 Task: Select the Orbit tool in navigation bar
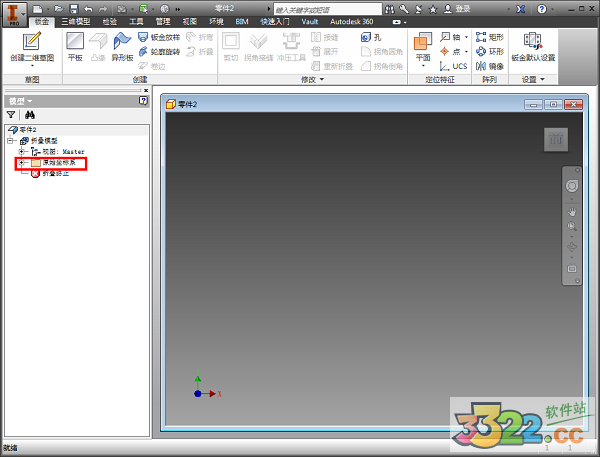(572, 247)
